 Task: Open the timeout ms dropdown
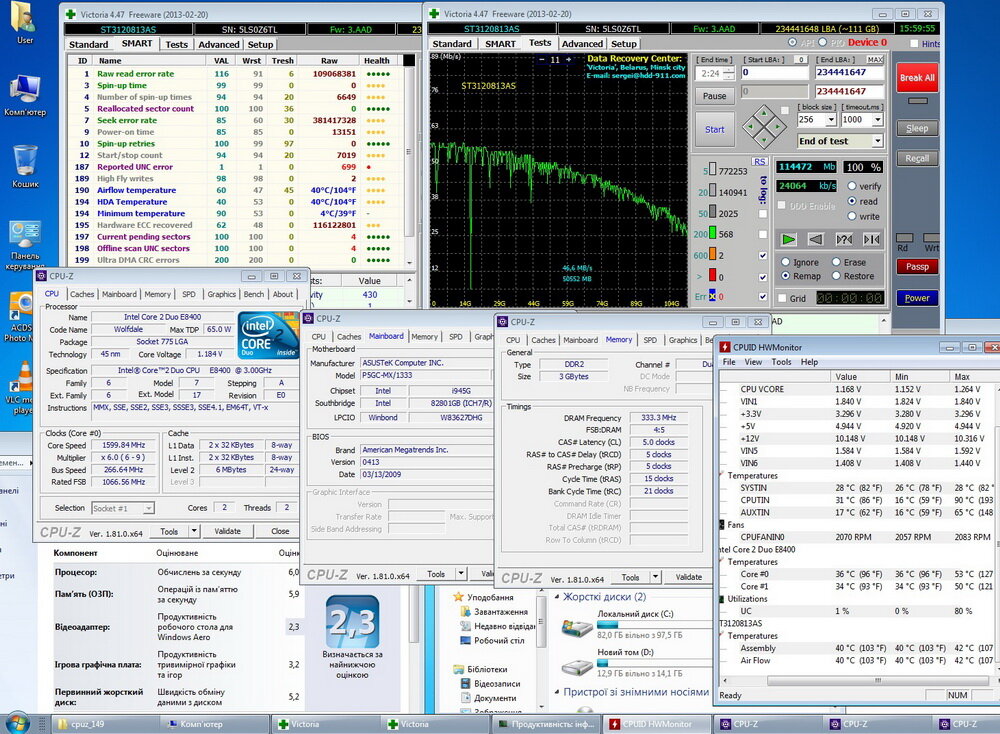point(876,119)
